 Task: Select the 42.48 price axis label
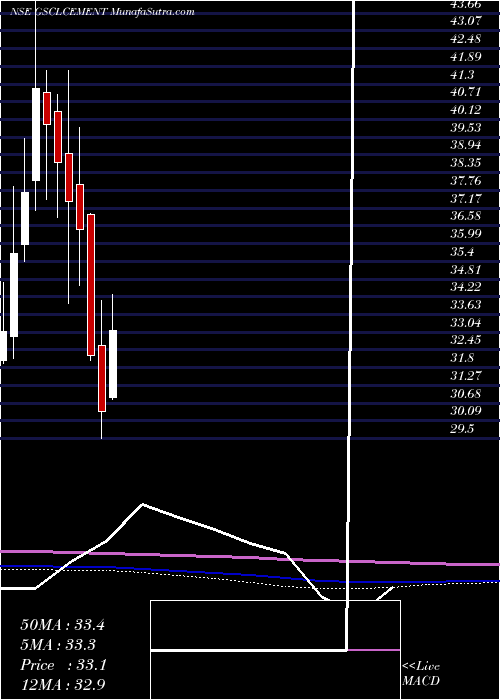pyautogui.click(x=465, y=39)
